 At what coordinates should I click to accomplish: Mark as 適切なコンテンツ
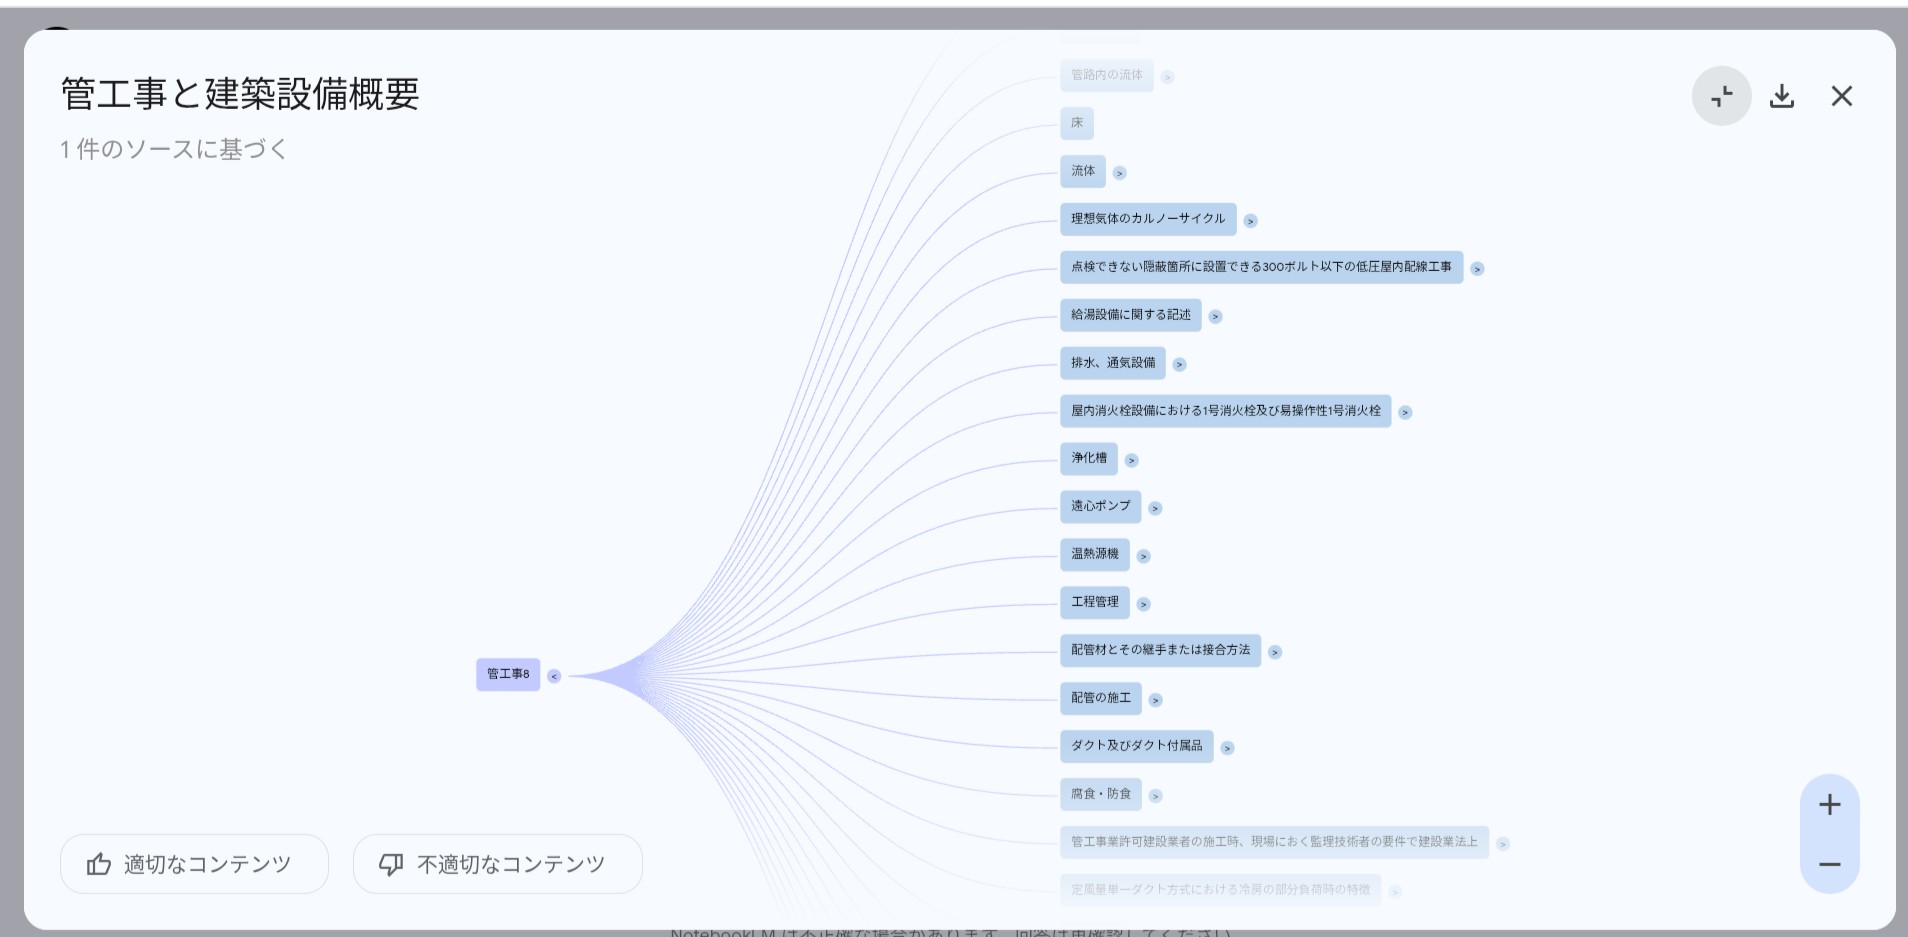click(194, 864)
